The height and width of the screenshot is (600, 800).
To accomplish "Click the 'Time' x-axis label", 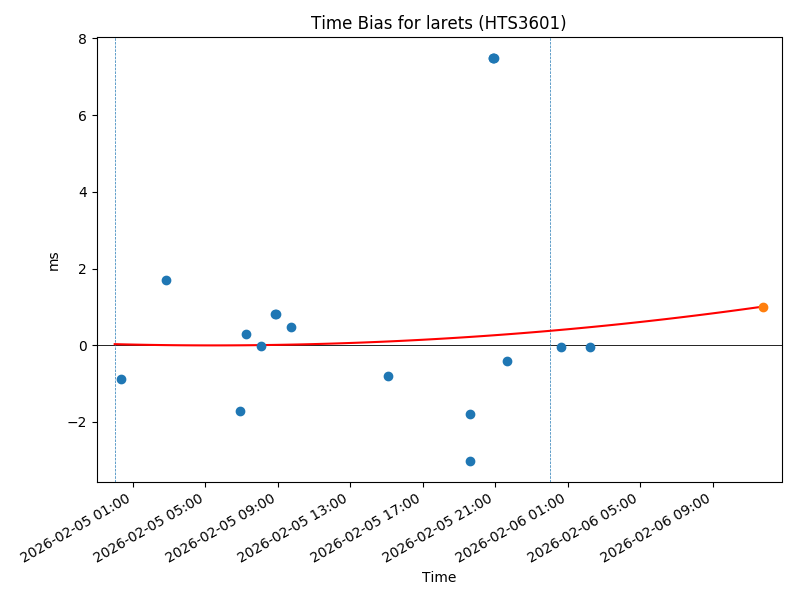I will [x=438, y=577].
